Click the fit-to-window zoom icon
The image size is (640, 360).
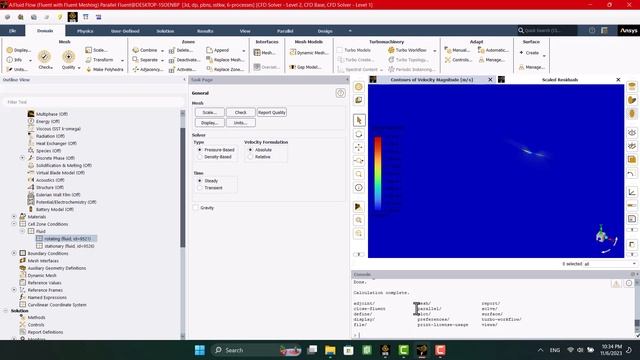pyautogui.click(x=359, y=220)
